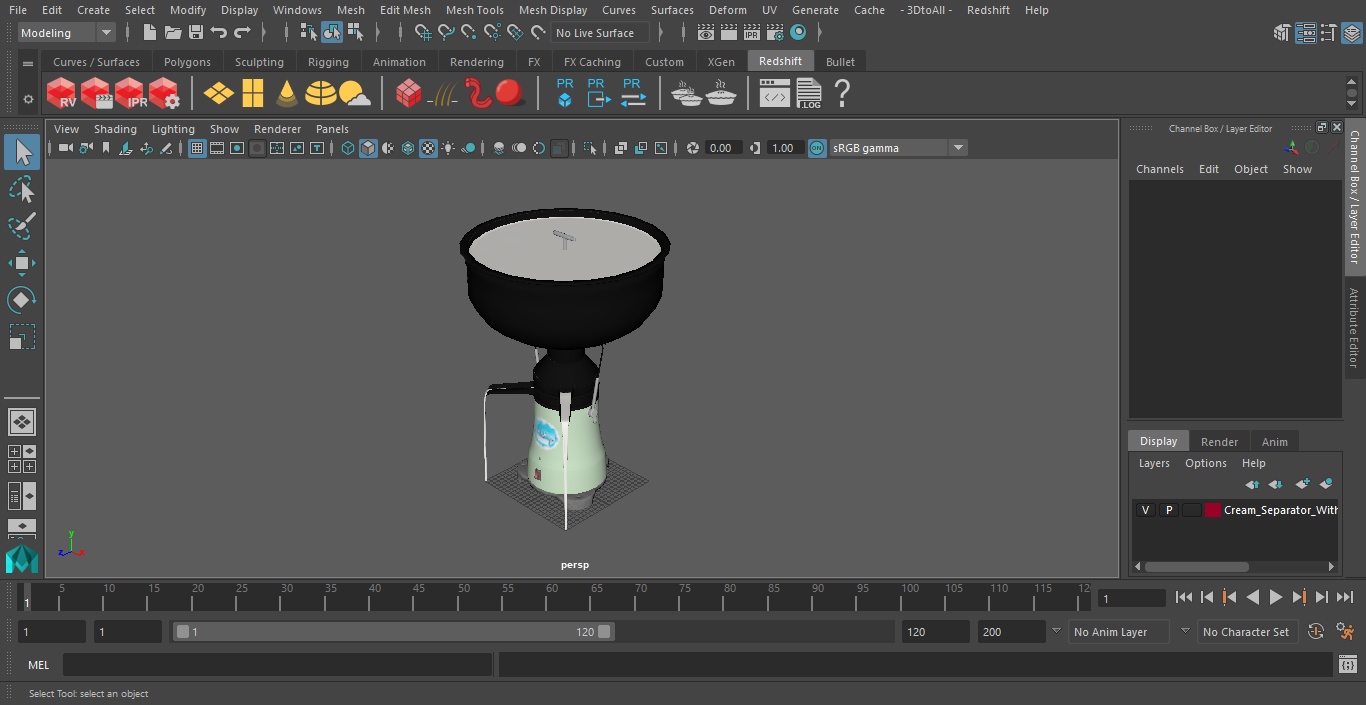
Task: Toggle the P playback box on layer
Action: click(1168, 510)
